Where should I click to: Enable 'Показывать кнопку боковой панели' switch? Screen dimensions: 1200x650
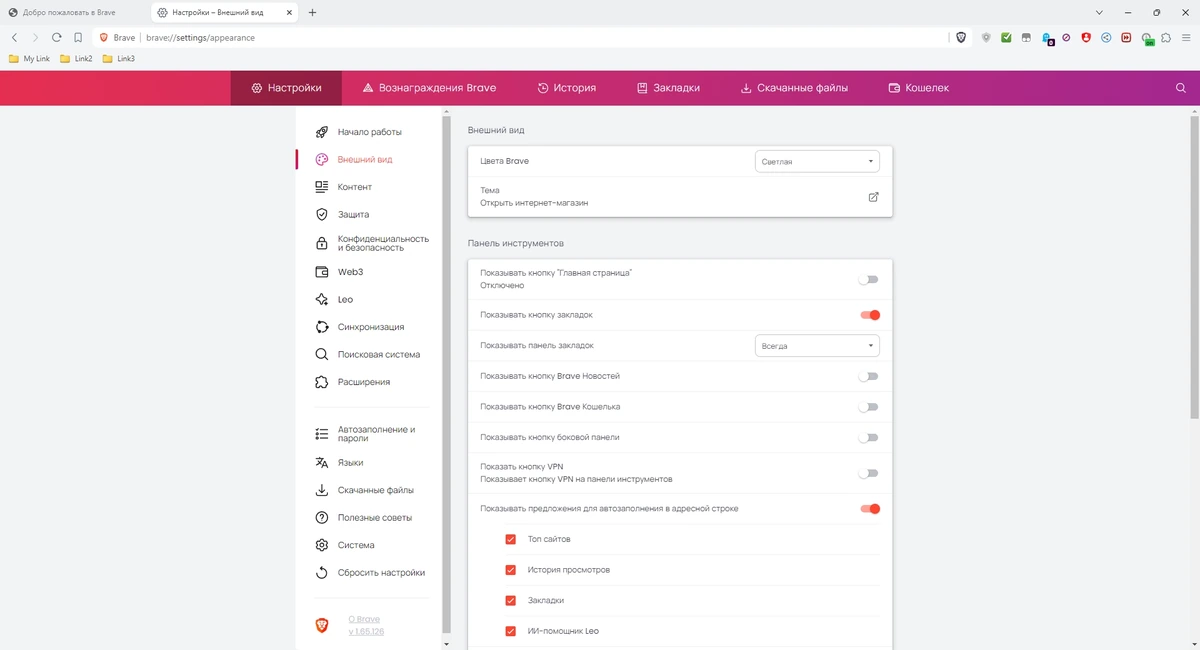coord(869,438)
